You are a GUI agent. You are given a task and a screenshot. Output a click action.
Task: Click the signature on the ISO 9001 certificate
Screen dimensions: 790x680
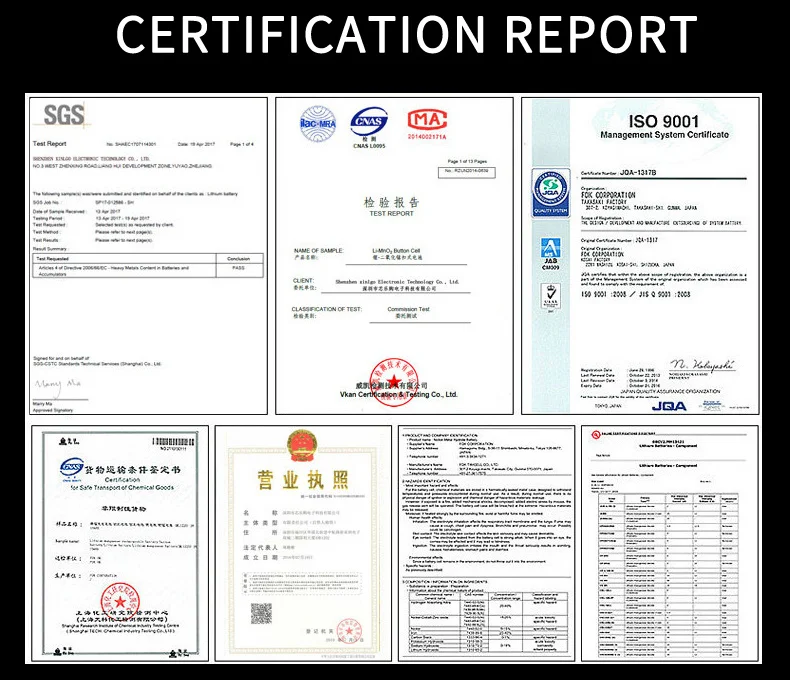tap(702, 365)
